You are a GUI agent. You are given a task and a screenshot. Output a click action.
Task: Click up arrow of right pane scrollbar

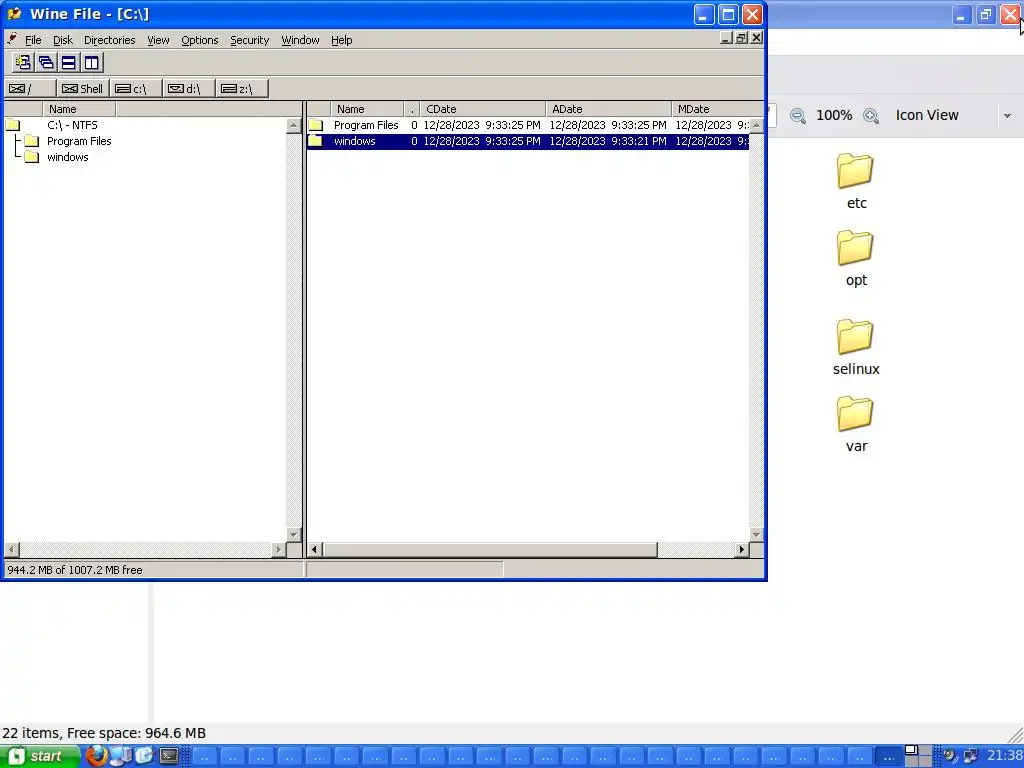[756, 125]
